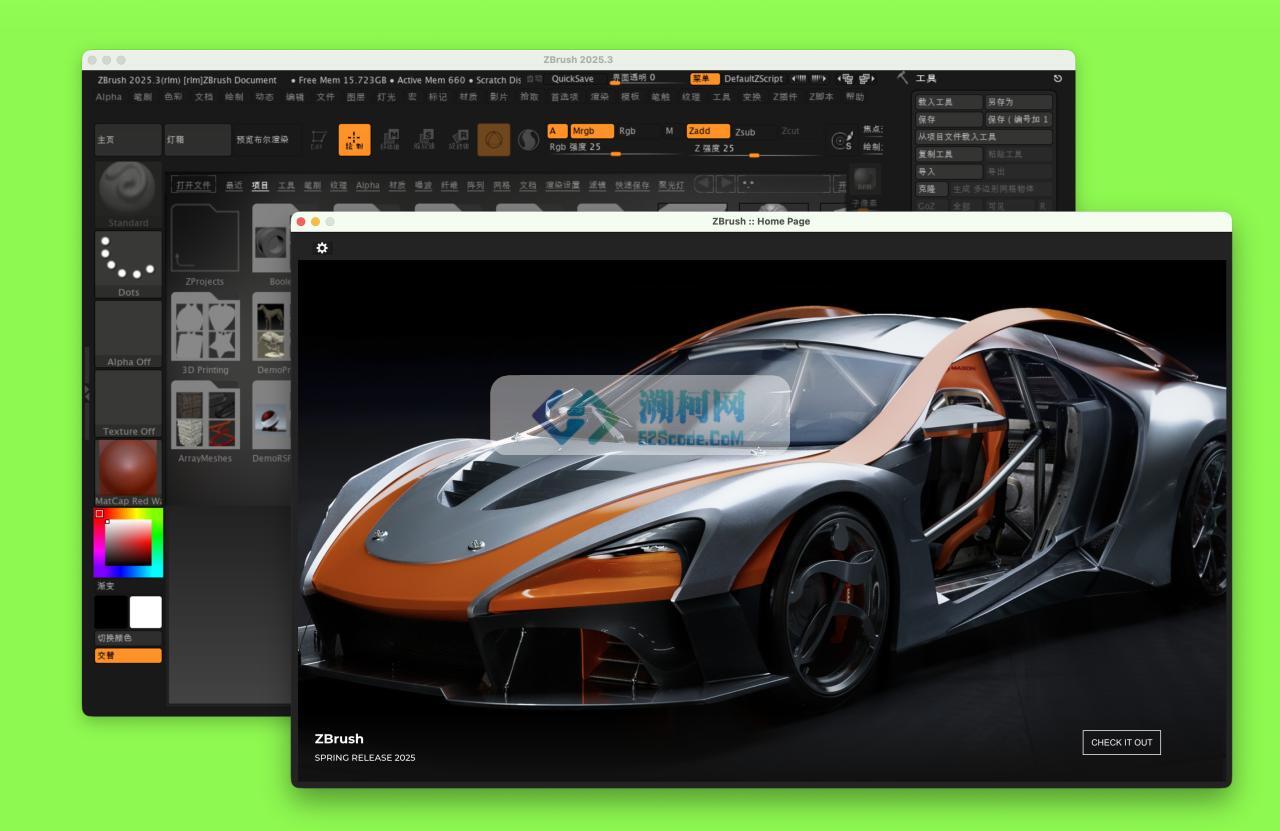Select the black secondary color swatch
This screenshot has height=831, width=1280.
point(111,612)
